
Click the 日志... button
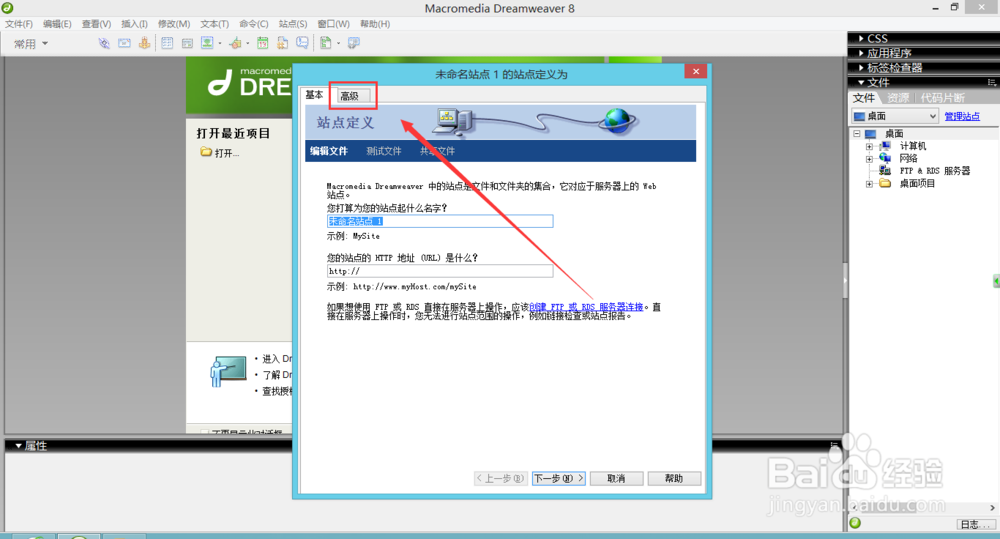coord(975,524)
